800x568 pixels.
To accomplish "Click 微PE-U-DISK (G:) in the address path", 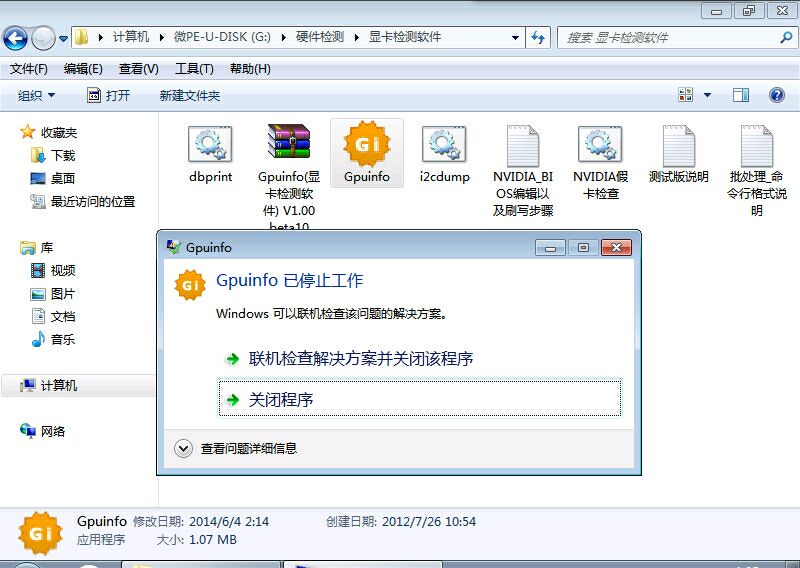I will tap(222, 37).
